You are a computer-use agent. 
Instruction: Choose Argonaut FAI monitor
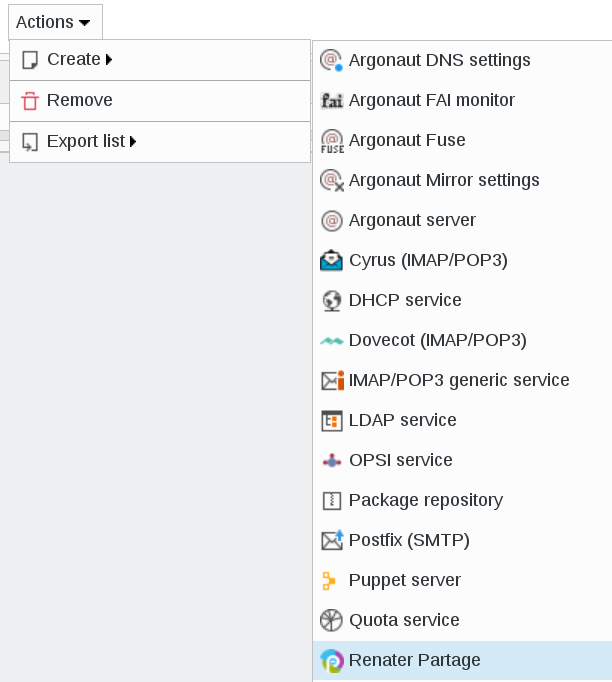point(462,100)
